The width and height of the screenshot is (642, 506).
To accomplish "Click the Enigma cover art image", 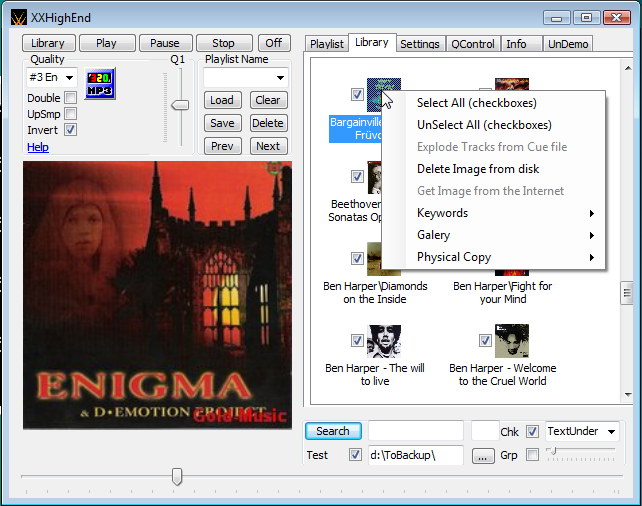I will click(x=158, y=295).
